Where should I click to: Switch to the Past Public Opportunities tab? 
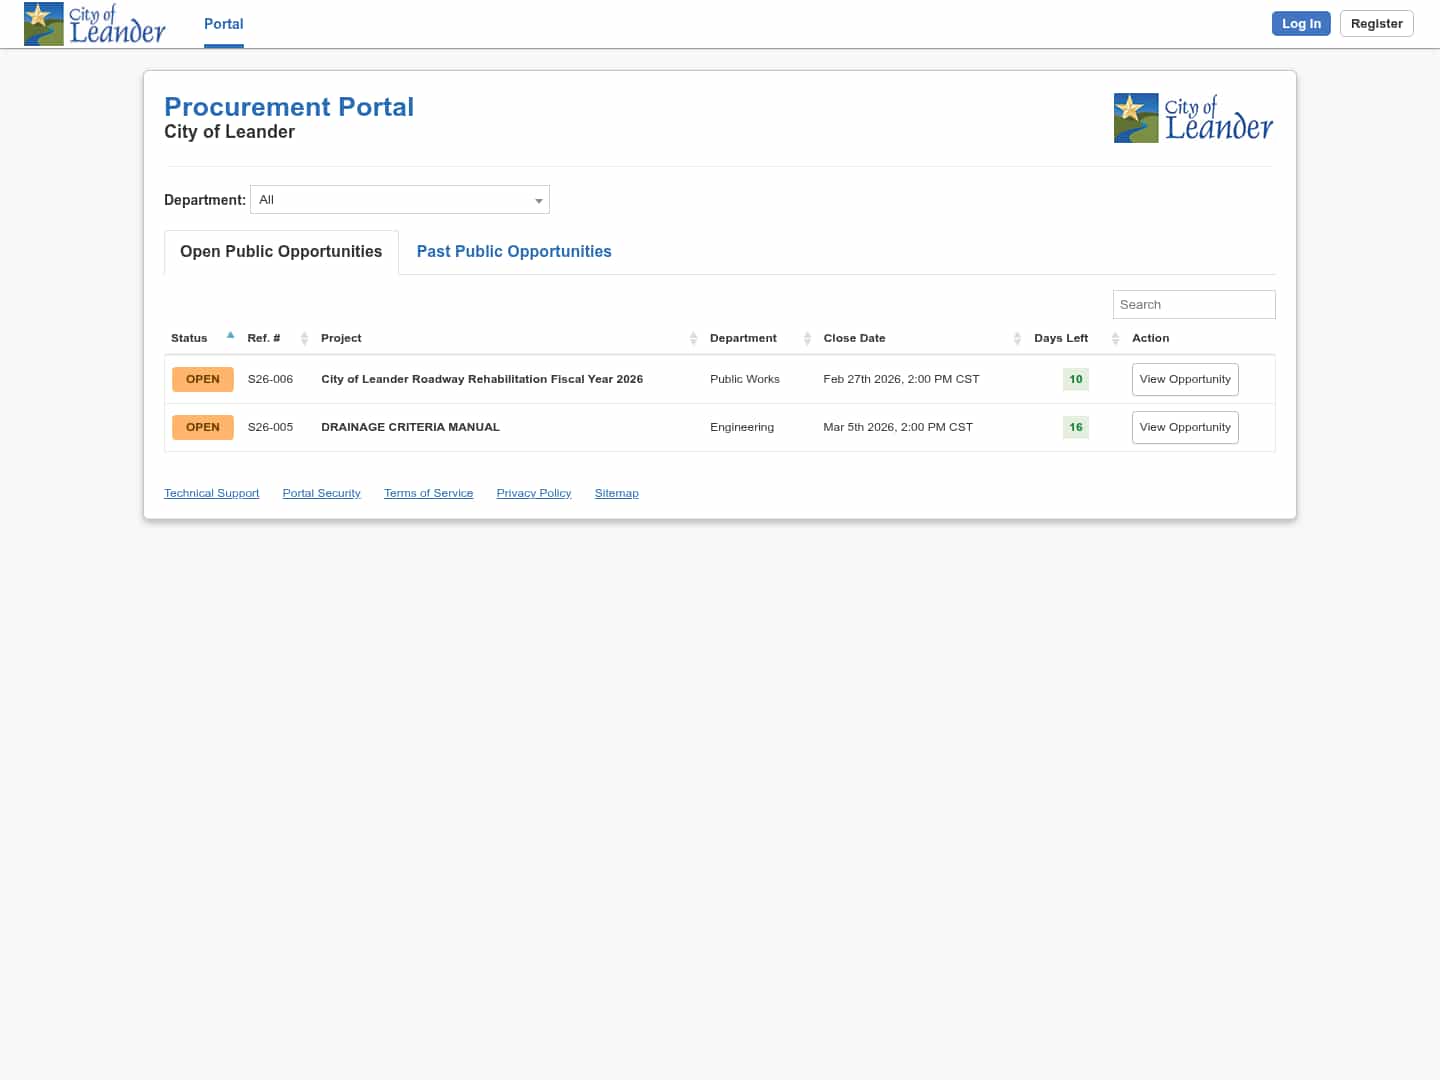tap(513, 251)
